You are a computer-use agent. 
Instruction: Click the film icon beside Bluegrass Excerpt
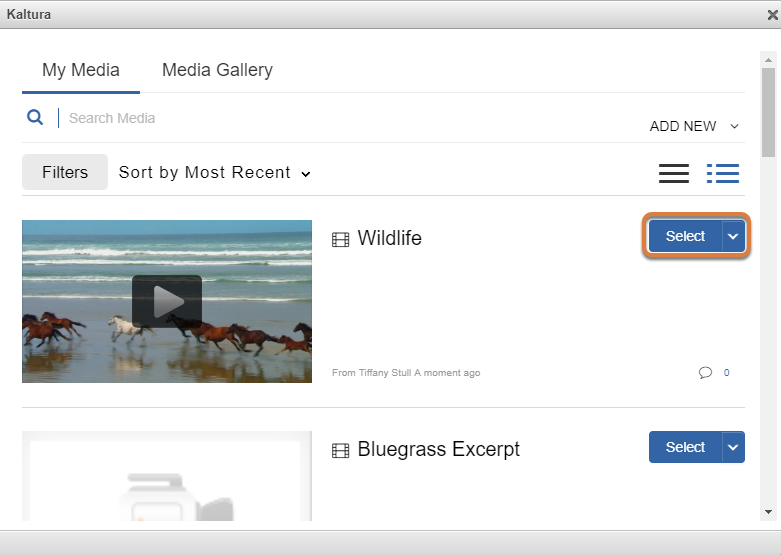click(x=341, y=451)
